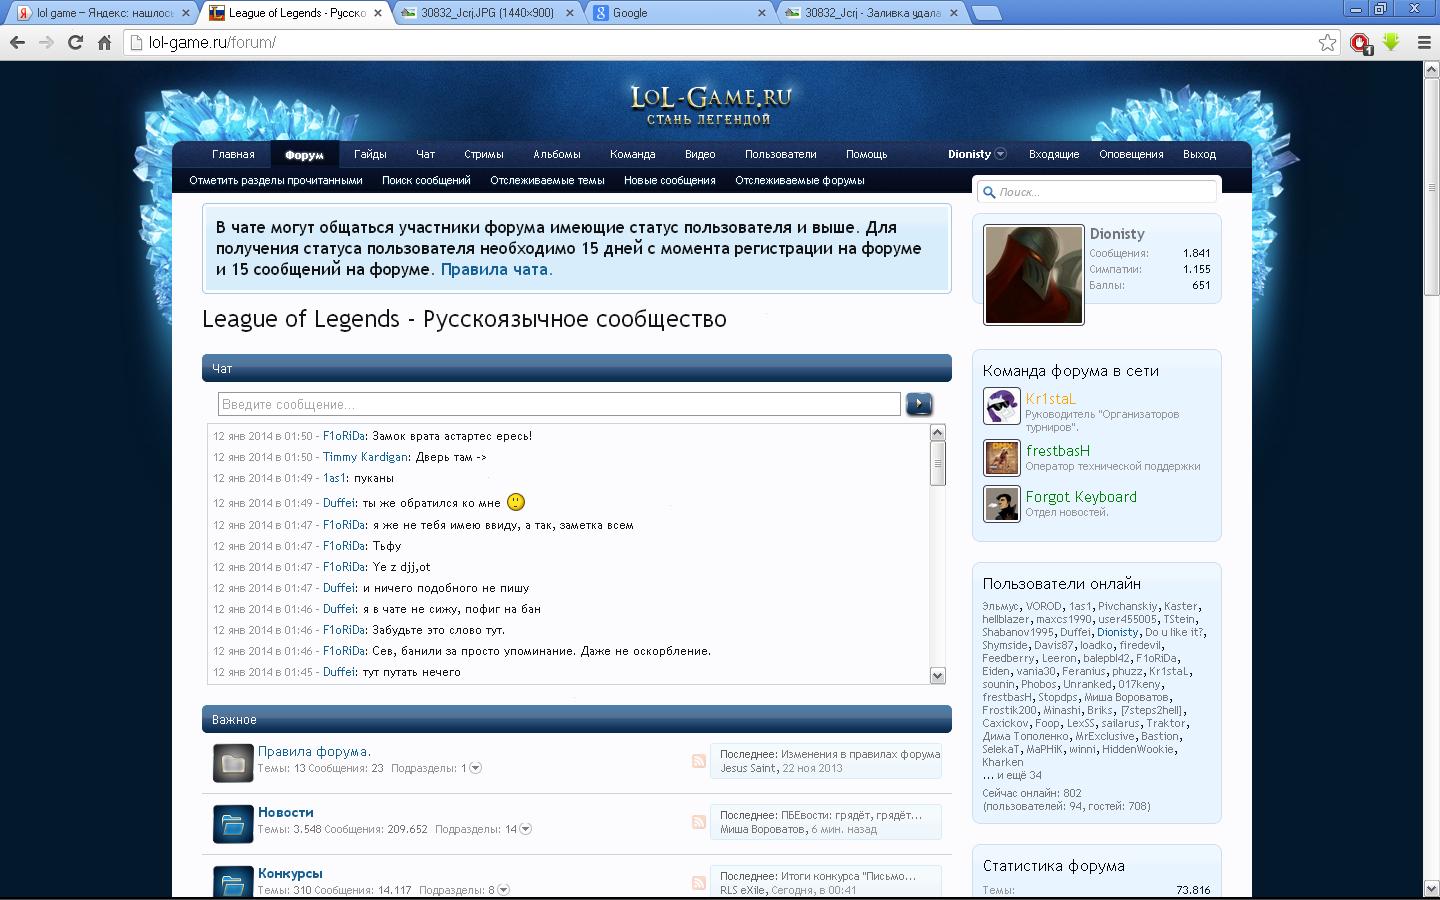Go back with the browser back arrow
This screenshot has width=1440, height=900.
click(x=17, y=42)
